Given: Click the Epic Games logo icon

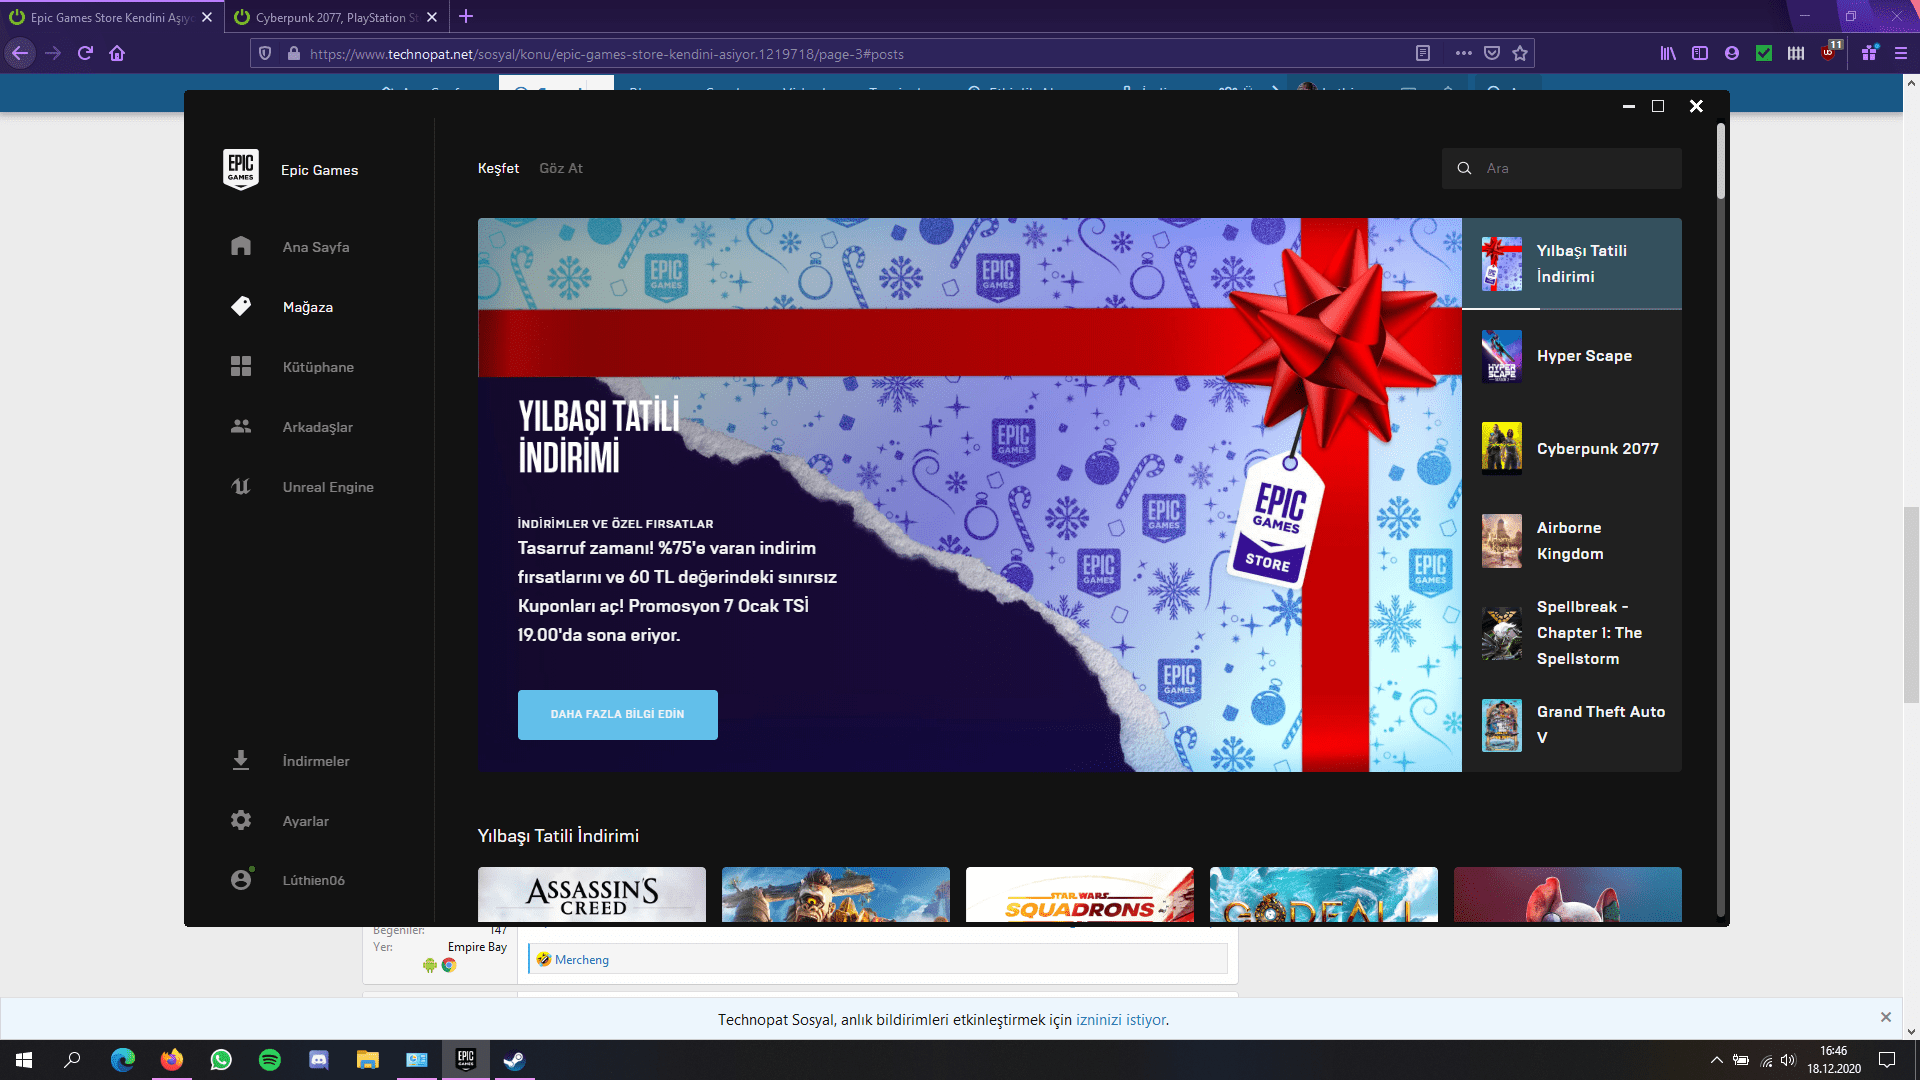Looking at the screenshot, I should (x=240, y=169).
